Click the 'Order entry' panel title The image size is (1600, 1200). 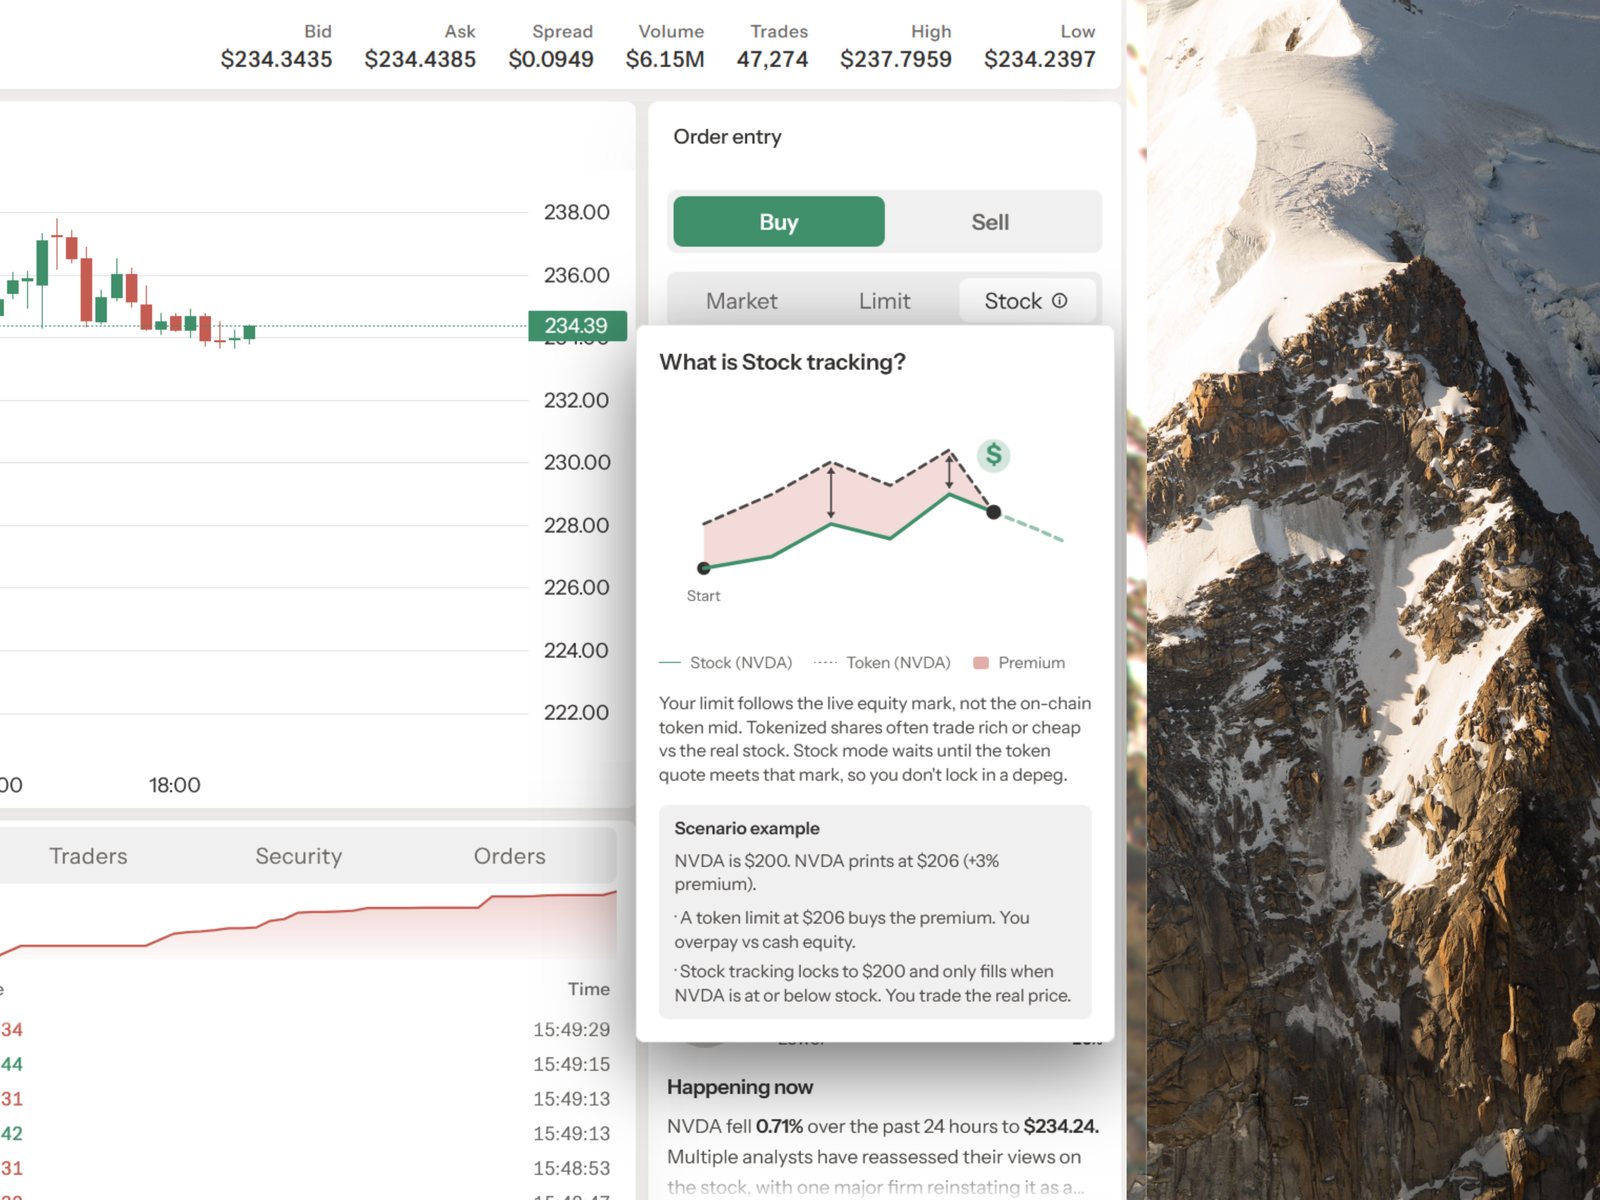pos(727,137)
